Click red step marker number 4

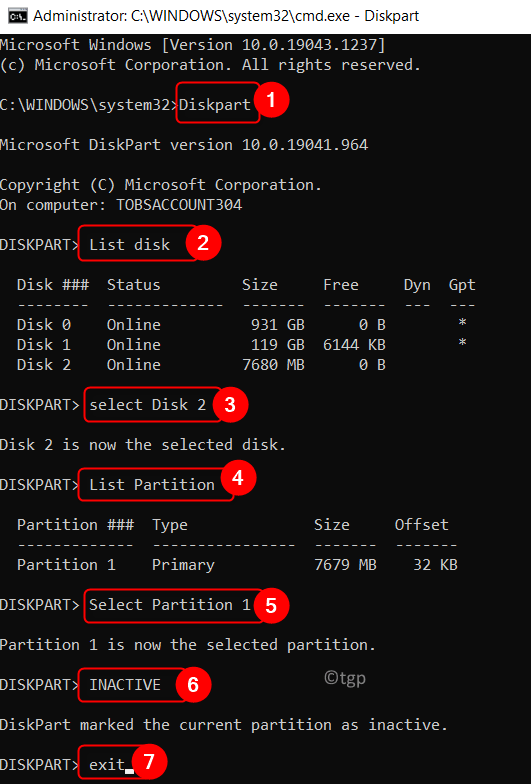coord(238,478)
